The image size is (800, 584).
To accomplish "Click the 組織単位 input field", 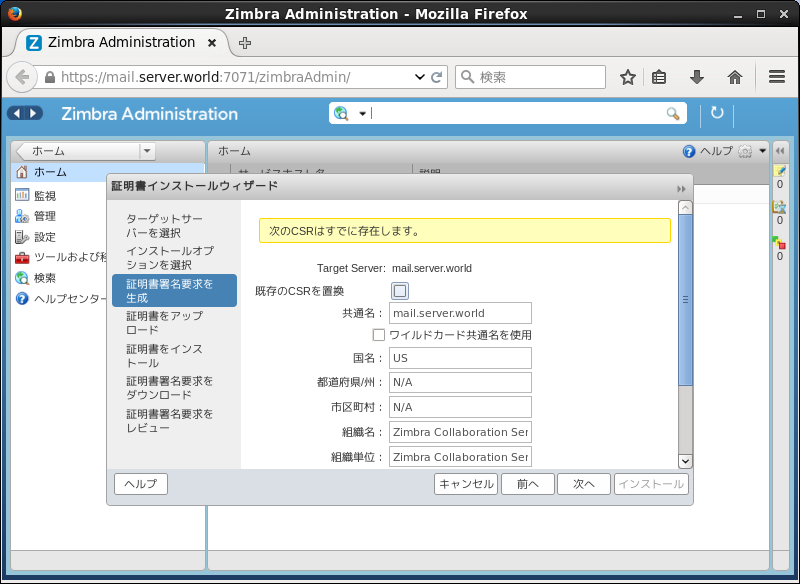I will click(x=460, y=456).
